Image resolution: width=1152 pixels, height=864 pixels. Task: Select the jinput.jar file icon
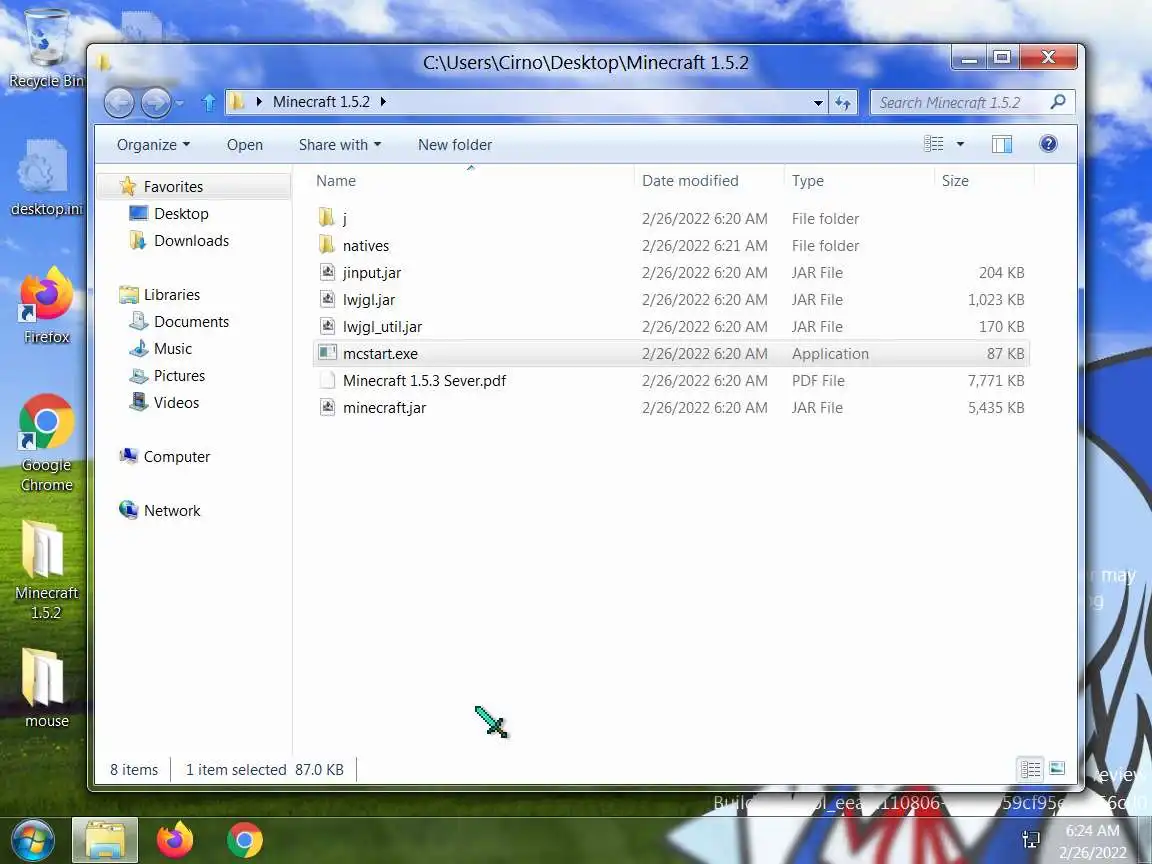[x=328, y=273]
